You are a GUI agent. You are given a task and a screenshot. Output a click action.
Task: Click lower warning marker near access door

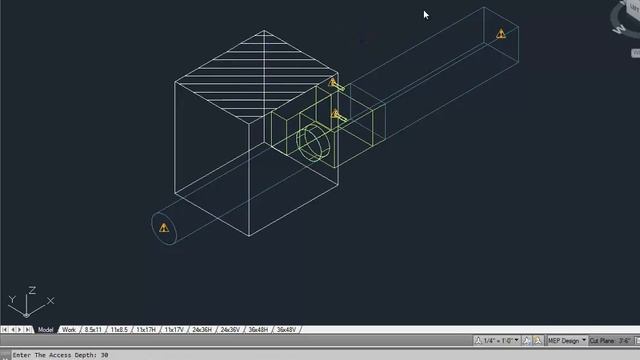[336, 113]
